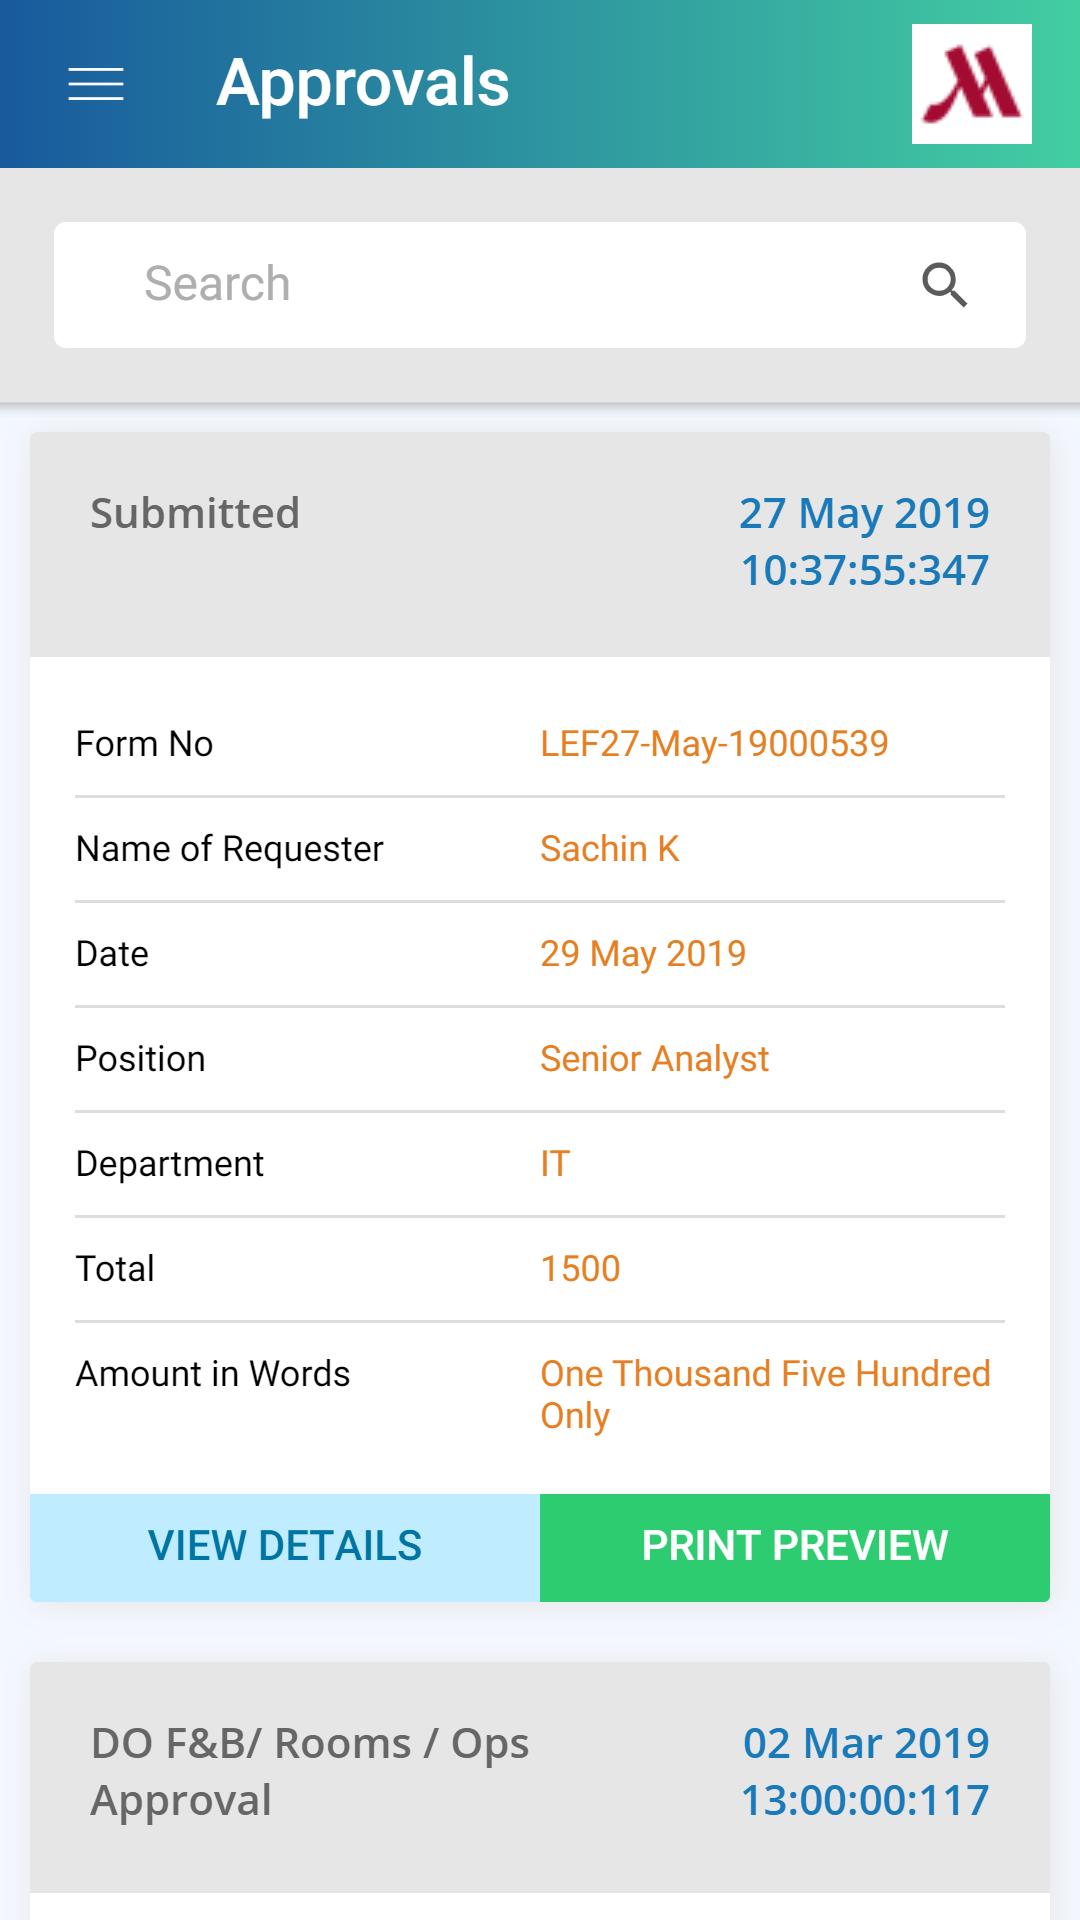Tap the 27 May 2019 timestamp

(864, 541)
